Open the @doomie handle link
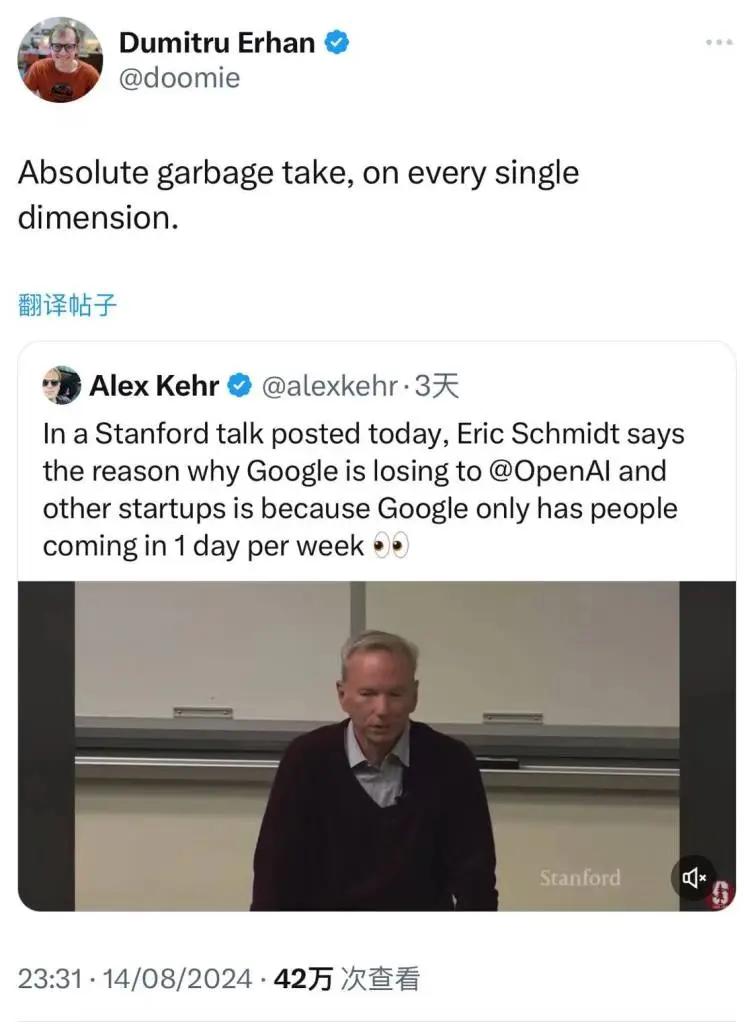The image size is (750, 1027). coord(179,78)
